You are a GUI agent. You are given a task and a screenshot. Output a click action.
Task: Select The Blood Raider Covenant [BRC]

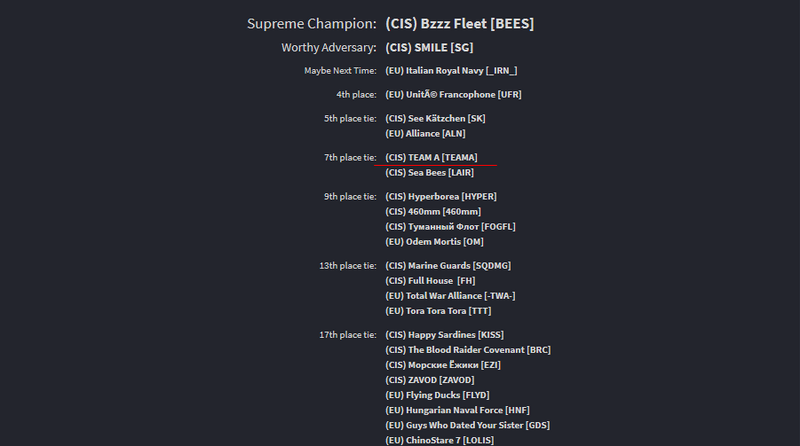click(x=467, y=350)
